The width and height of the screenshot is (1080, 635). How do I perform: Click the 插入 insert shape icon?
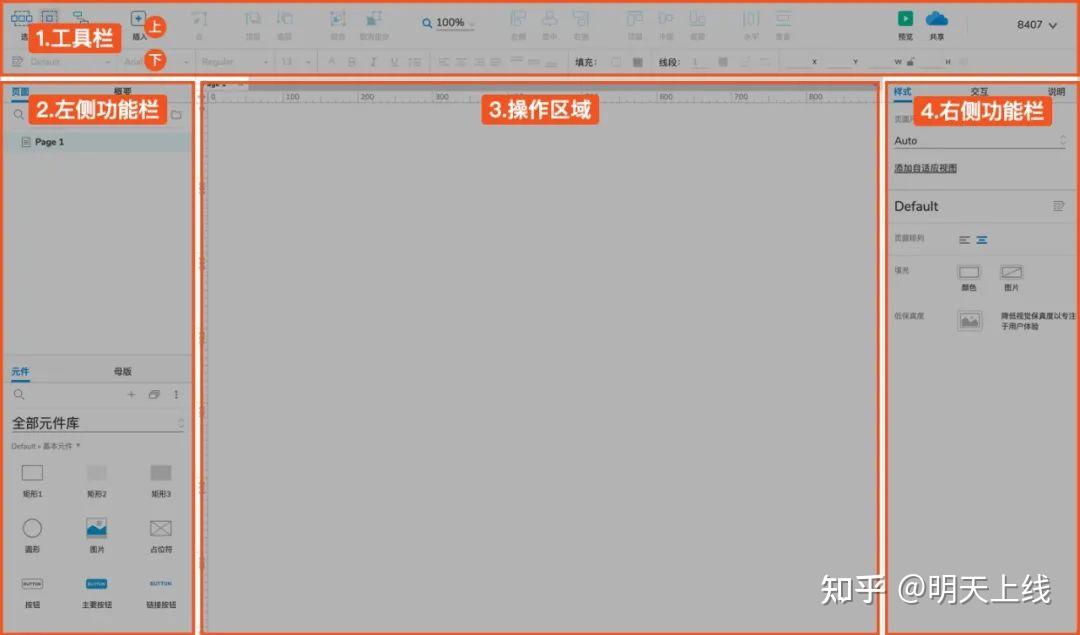pyautogui.click(x=137, y=17)
